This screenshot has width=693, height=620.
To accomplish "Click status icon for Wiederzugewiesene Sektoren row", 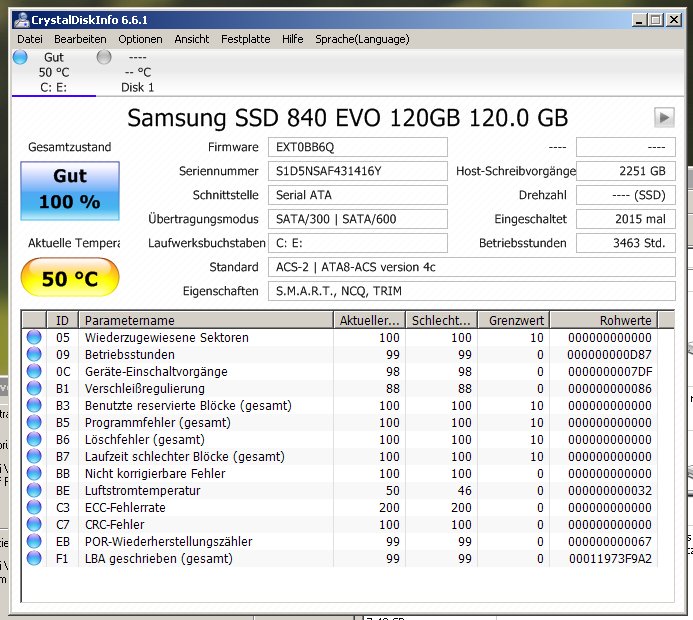I will coord(34,337).
